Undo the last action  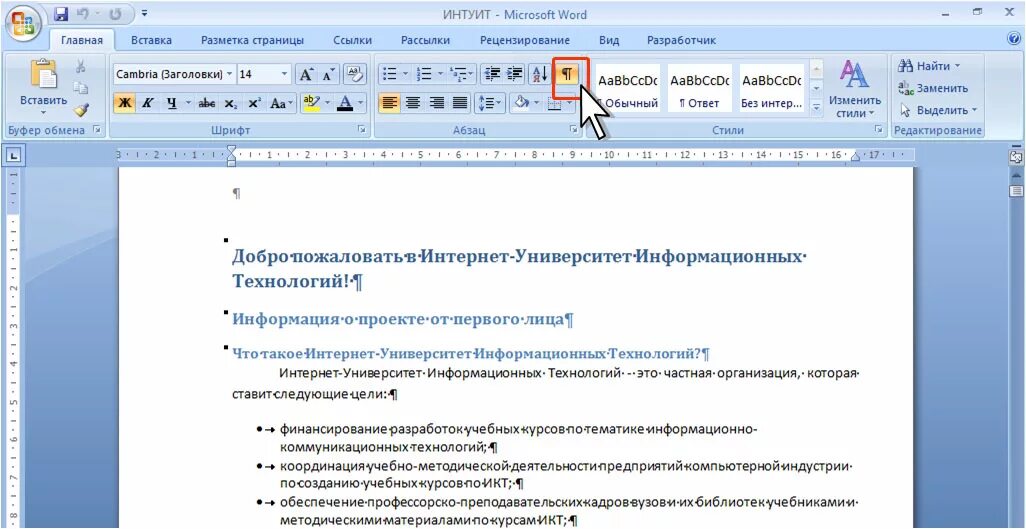pos(82,14)
